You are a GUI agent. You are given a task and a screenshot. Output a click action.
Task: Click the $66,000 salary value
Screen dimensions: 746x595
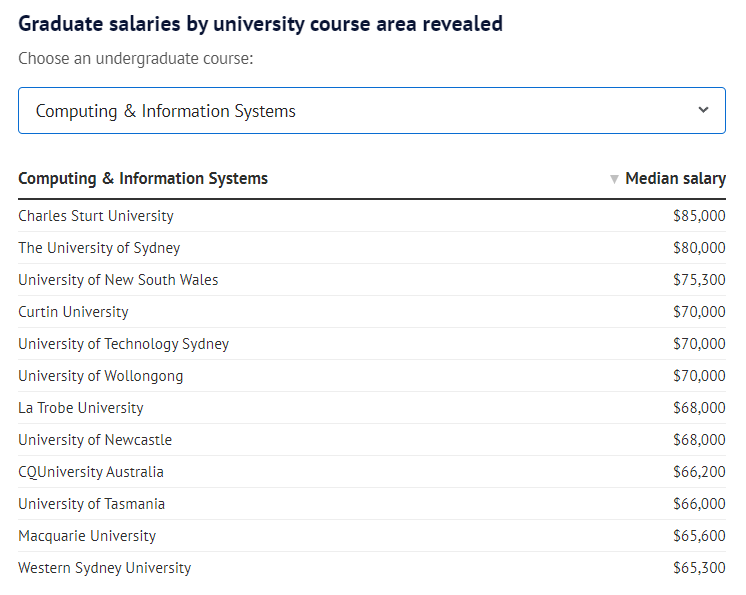point(699,504)
